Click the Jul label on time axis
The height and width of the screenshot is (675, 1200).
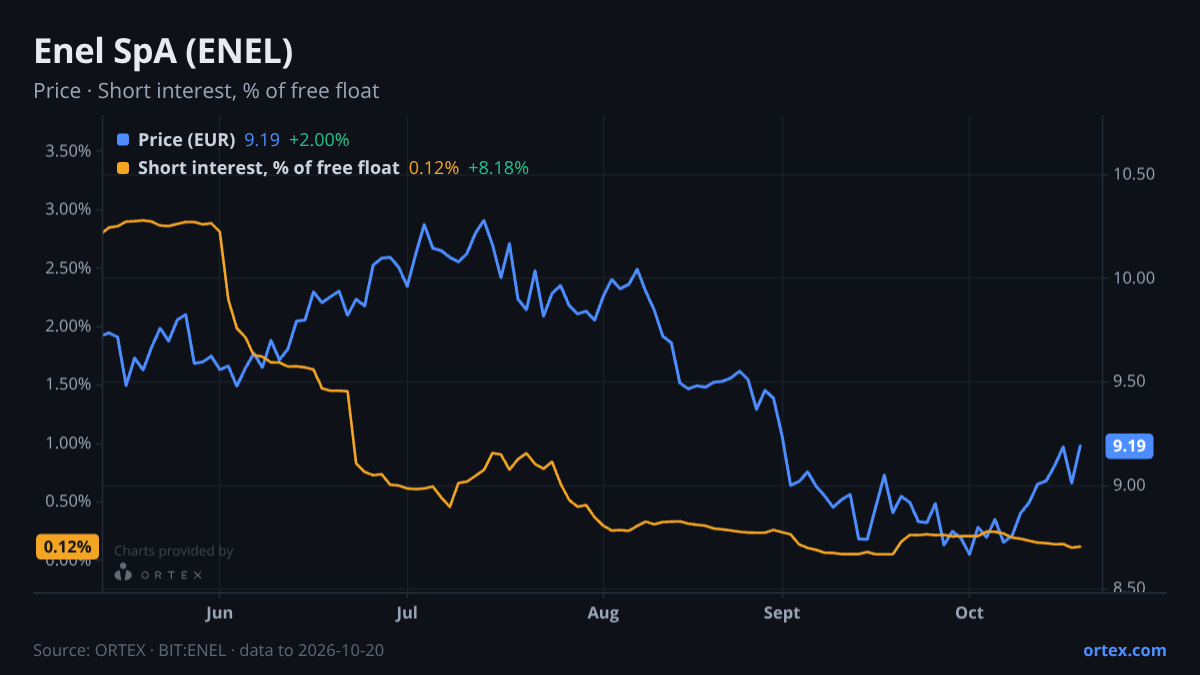(406, 613)
